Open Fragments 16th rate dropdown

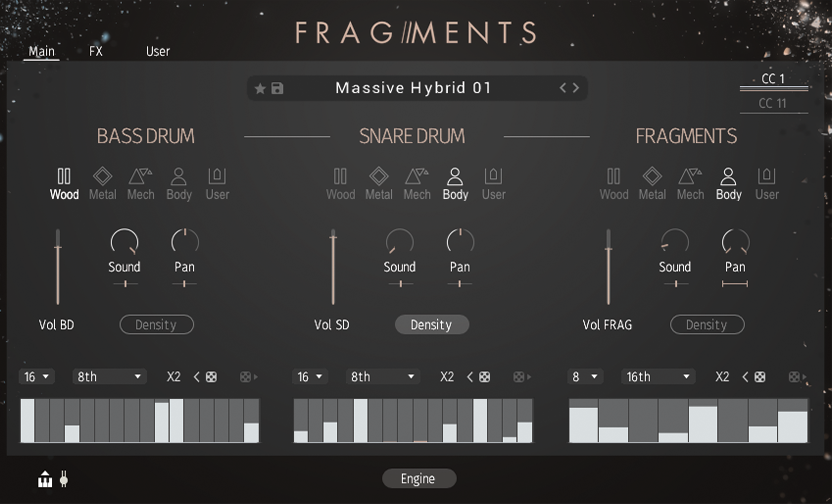(x=659, y=377)
